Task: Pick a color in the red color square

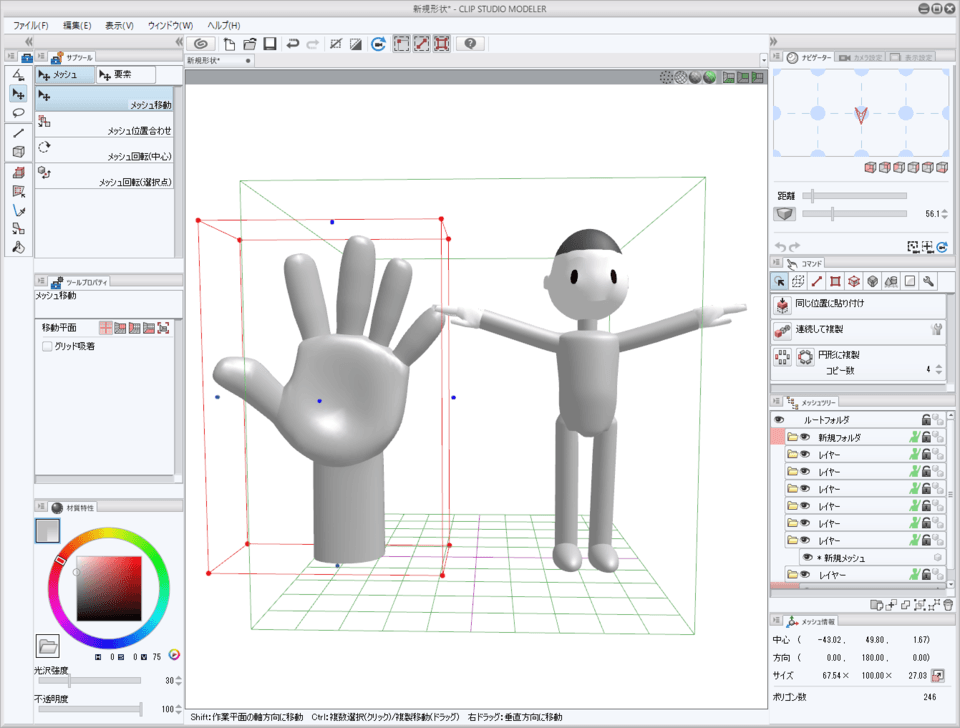Action: click(x=109, y=588)
